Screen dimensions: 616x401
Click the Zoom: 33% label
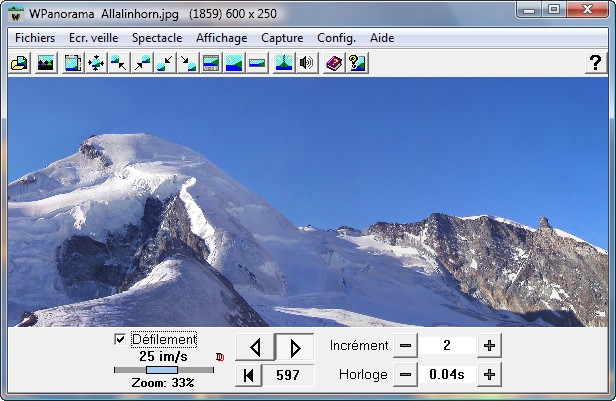(x=163, y=383)
